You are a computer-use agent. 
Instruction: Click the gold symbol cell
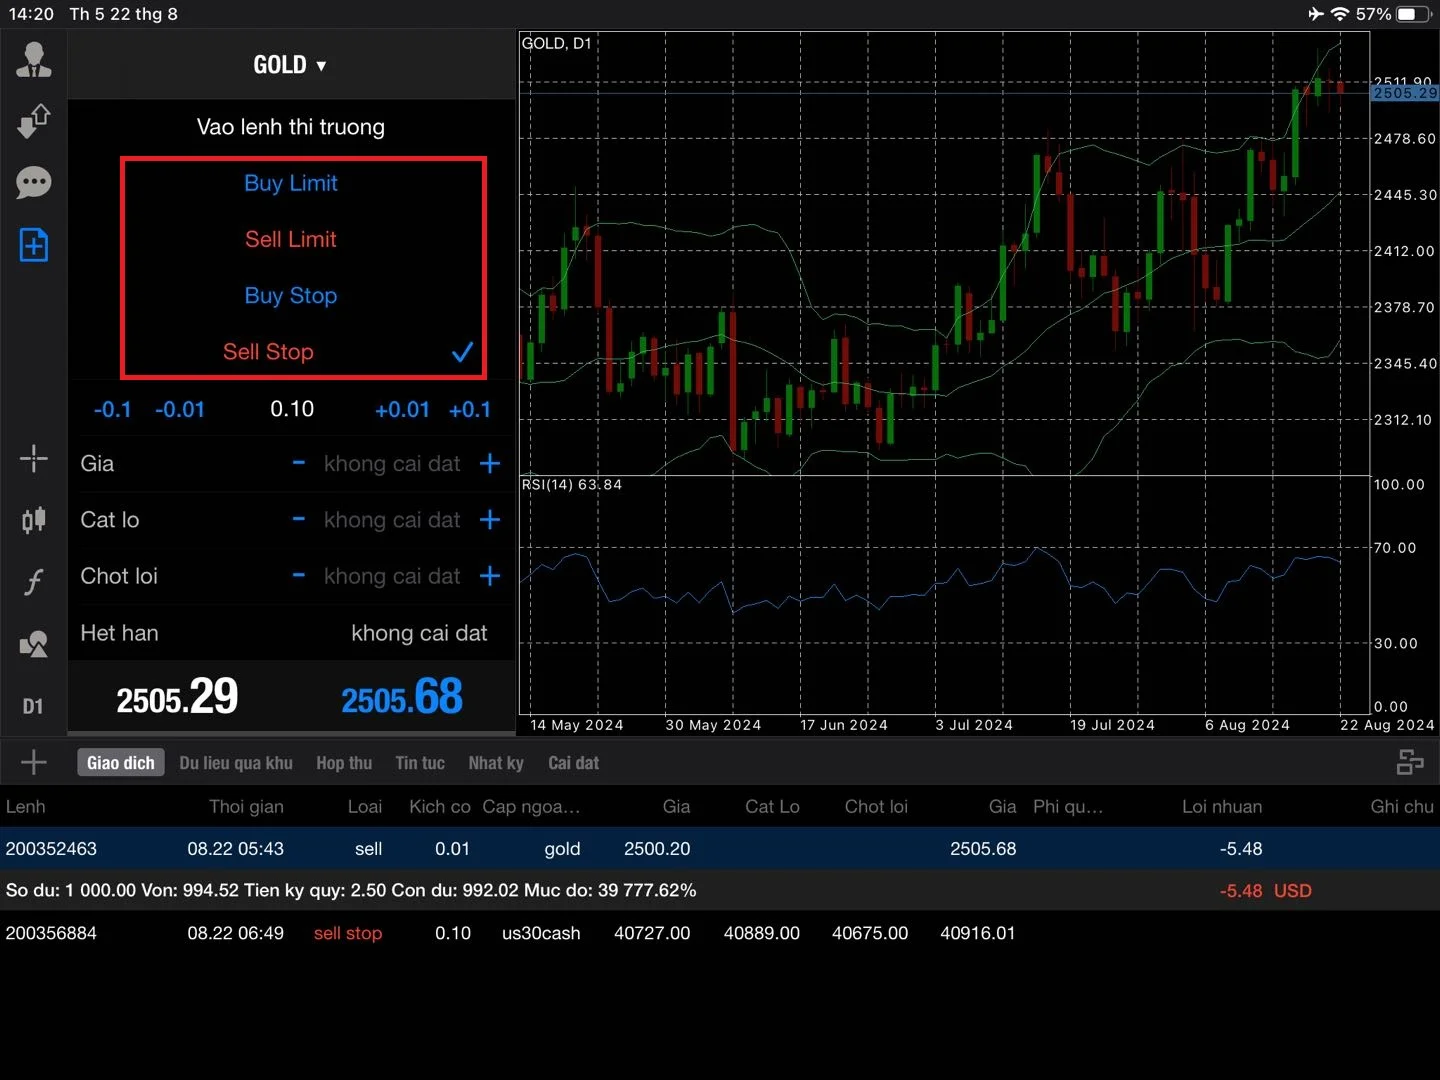click(562, 849)
